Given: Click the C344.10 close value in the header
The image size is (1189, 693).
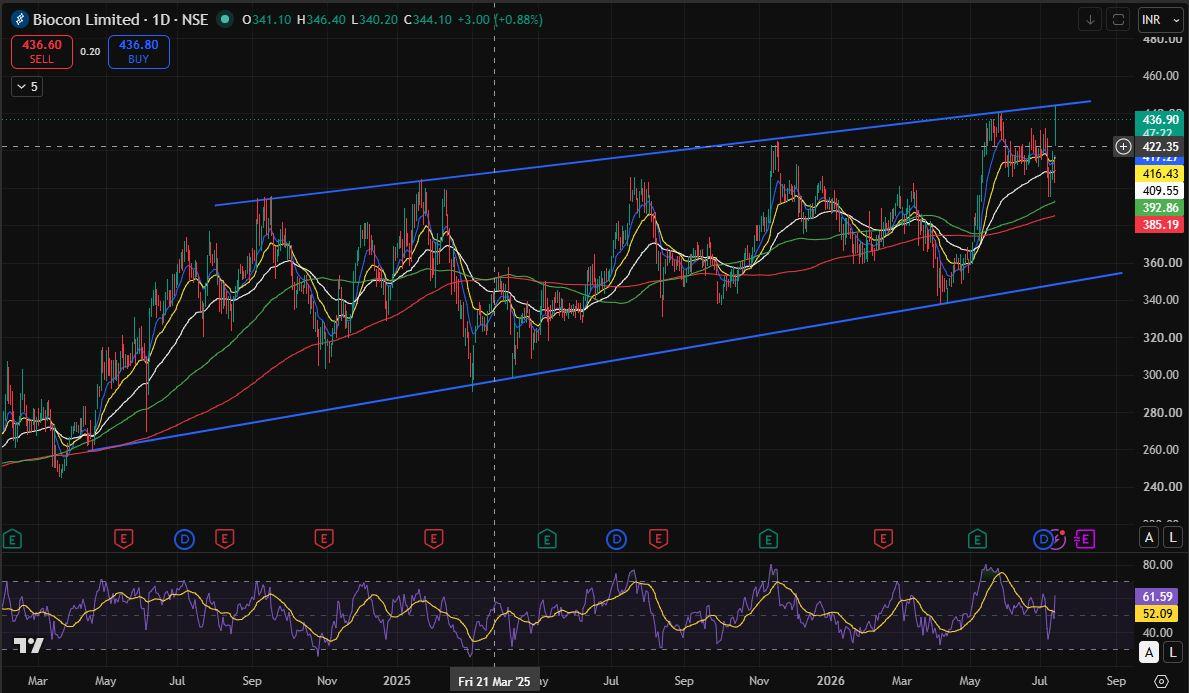Looking at the screenshot, I should coord(427,20).
